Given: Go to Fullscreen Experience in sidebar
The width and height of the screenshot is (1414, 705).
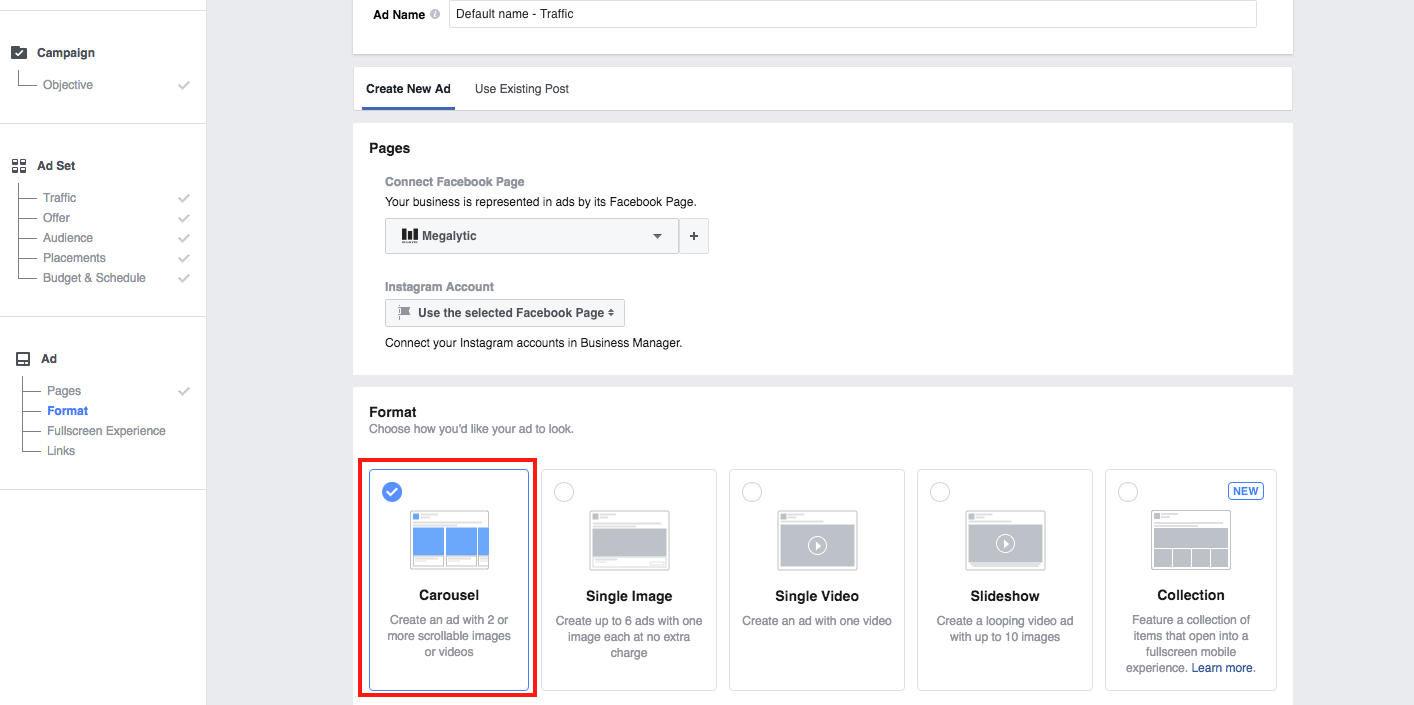Looking at the screenshot, I should [x=106, y=431].
